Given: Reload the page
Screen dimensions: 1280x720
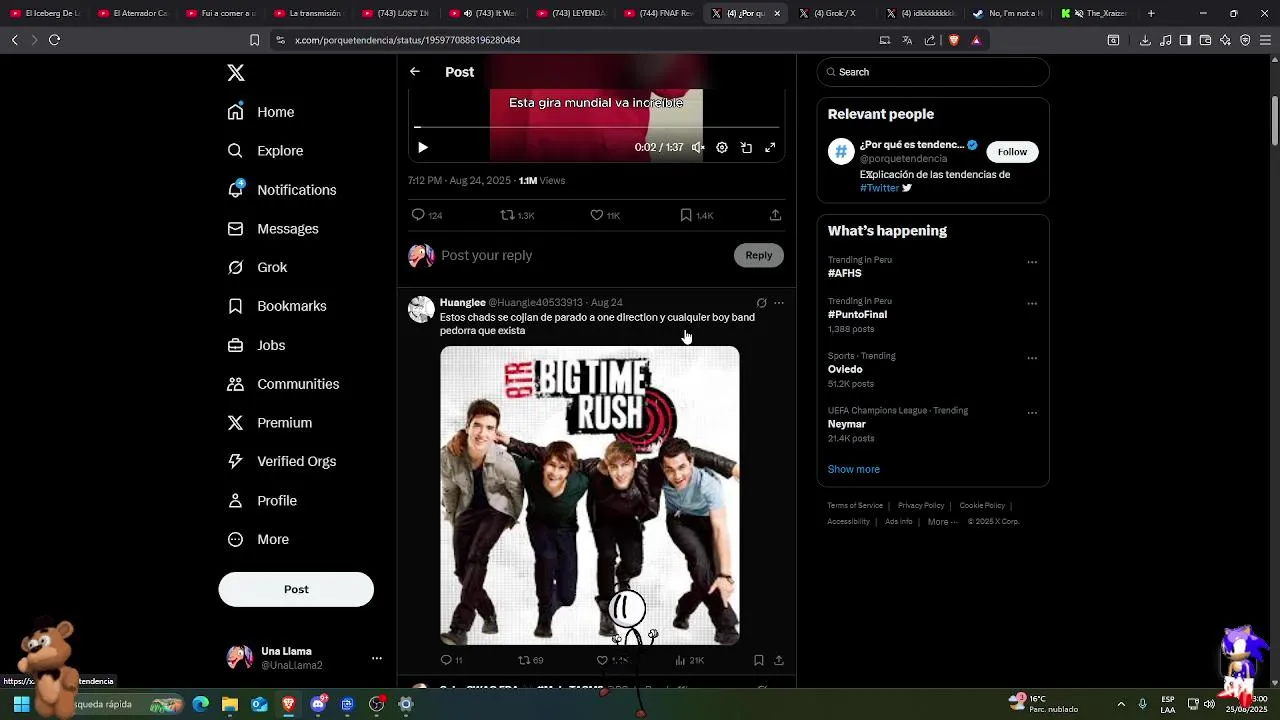Looking at the screenshot, I should click(54, 40).
